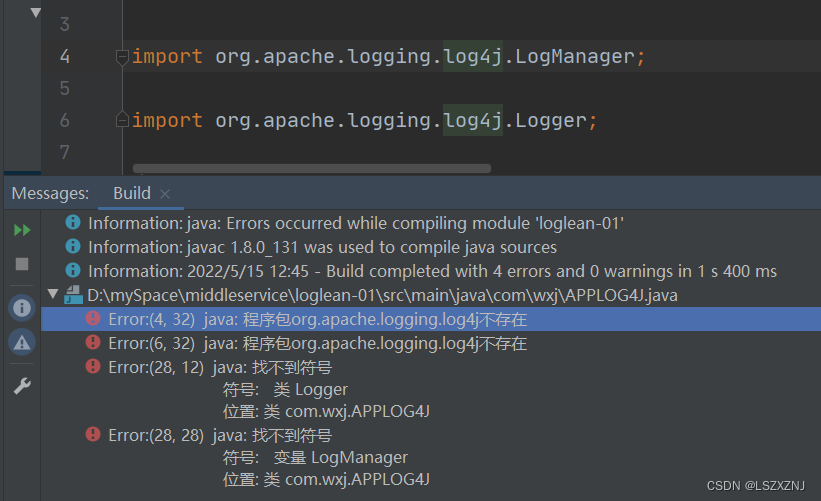Select 'Build completed with 4 errors' information line

click(432, 271)
